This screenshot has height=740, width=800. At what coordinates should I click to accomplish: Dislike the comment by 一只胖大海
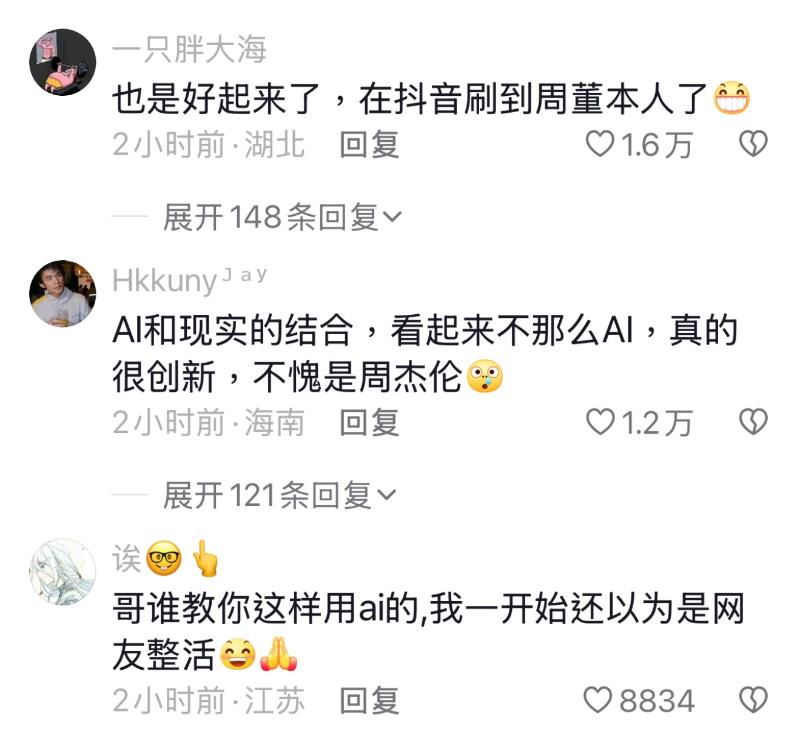(x=753, y=143)
